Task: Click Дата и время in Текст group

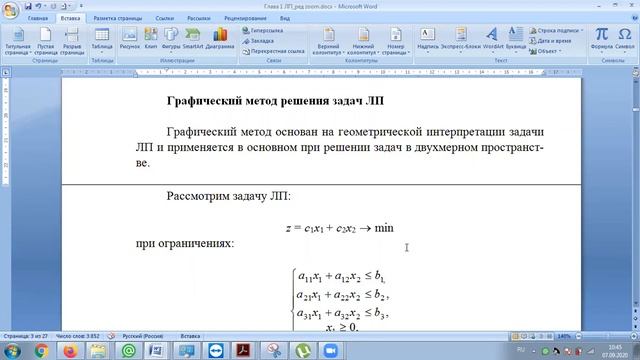Action: pos(550,41)
